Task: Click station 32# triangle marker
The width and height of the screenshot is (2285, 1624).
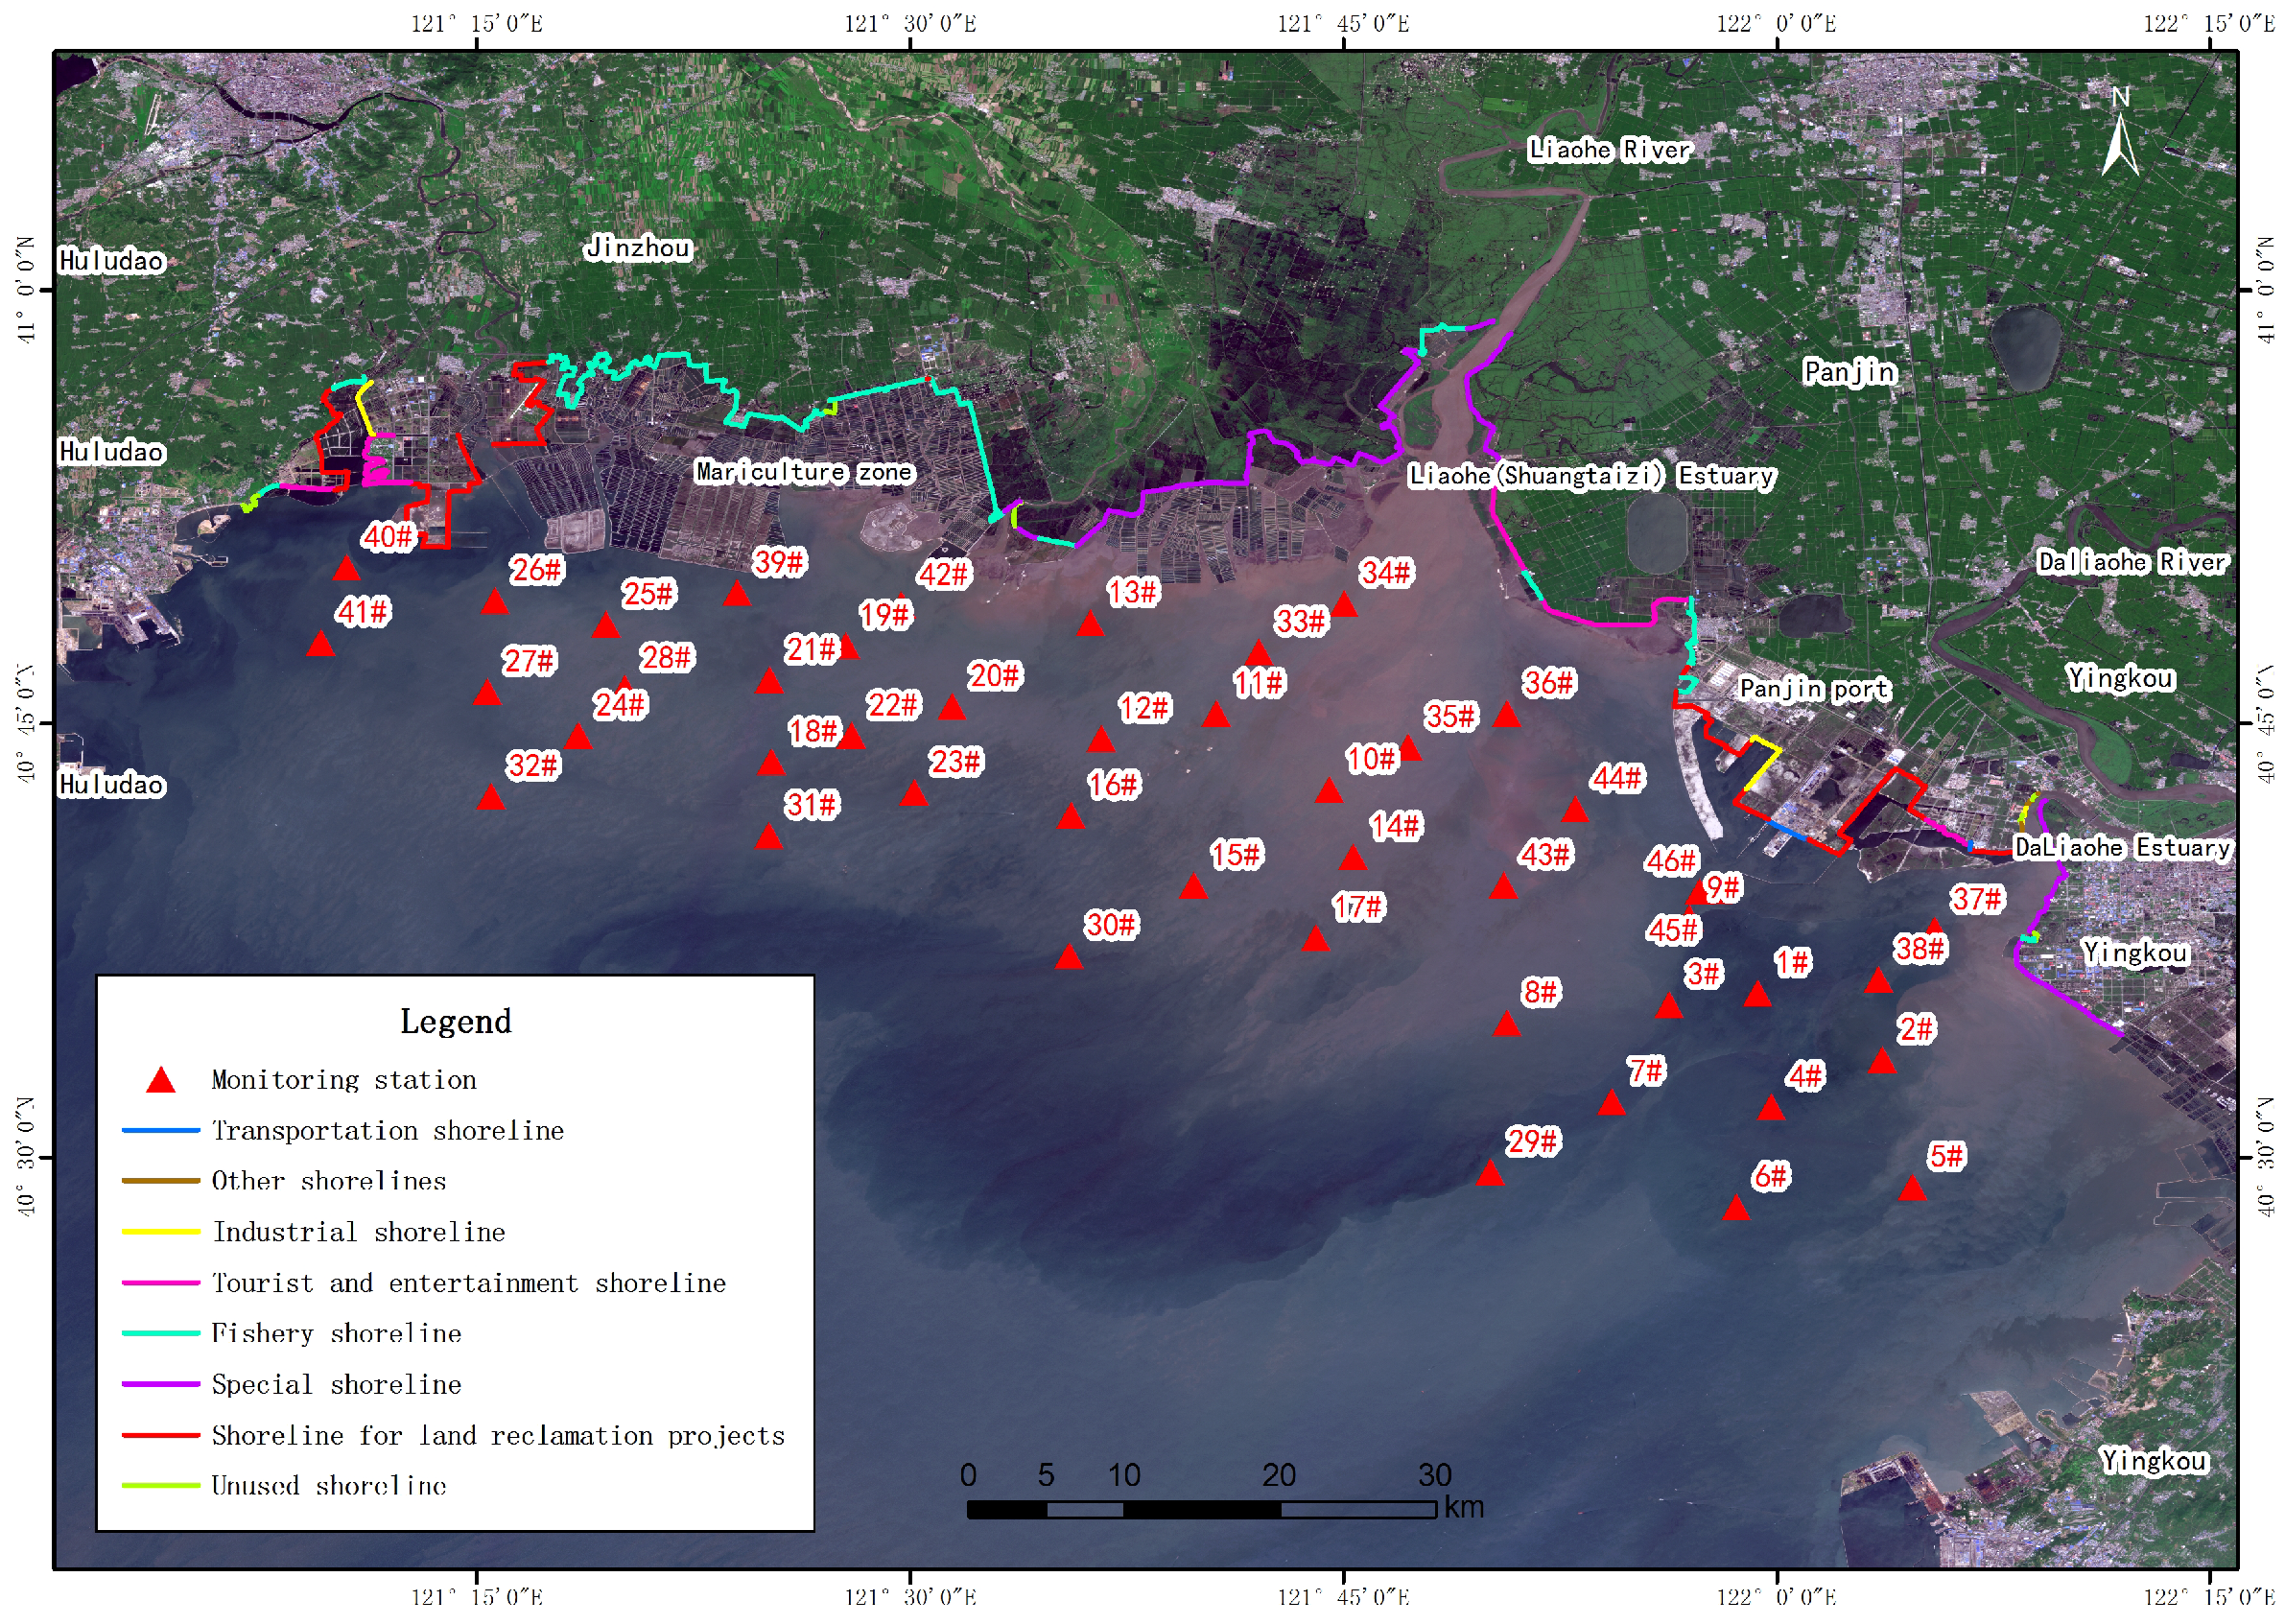Action: [x=490, y=799]
